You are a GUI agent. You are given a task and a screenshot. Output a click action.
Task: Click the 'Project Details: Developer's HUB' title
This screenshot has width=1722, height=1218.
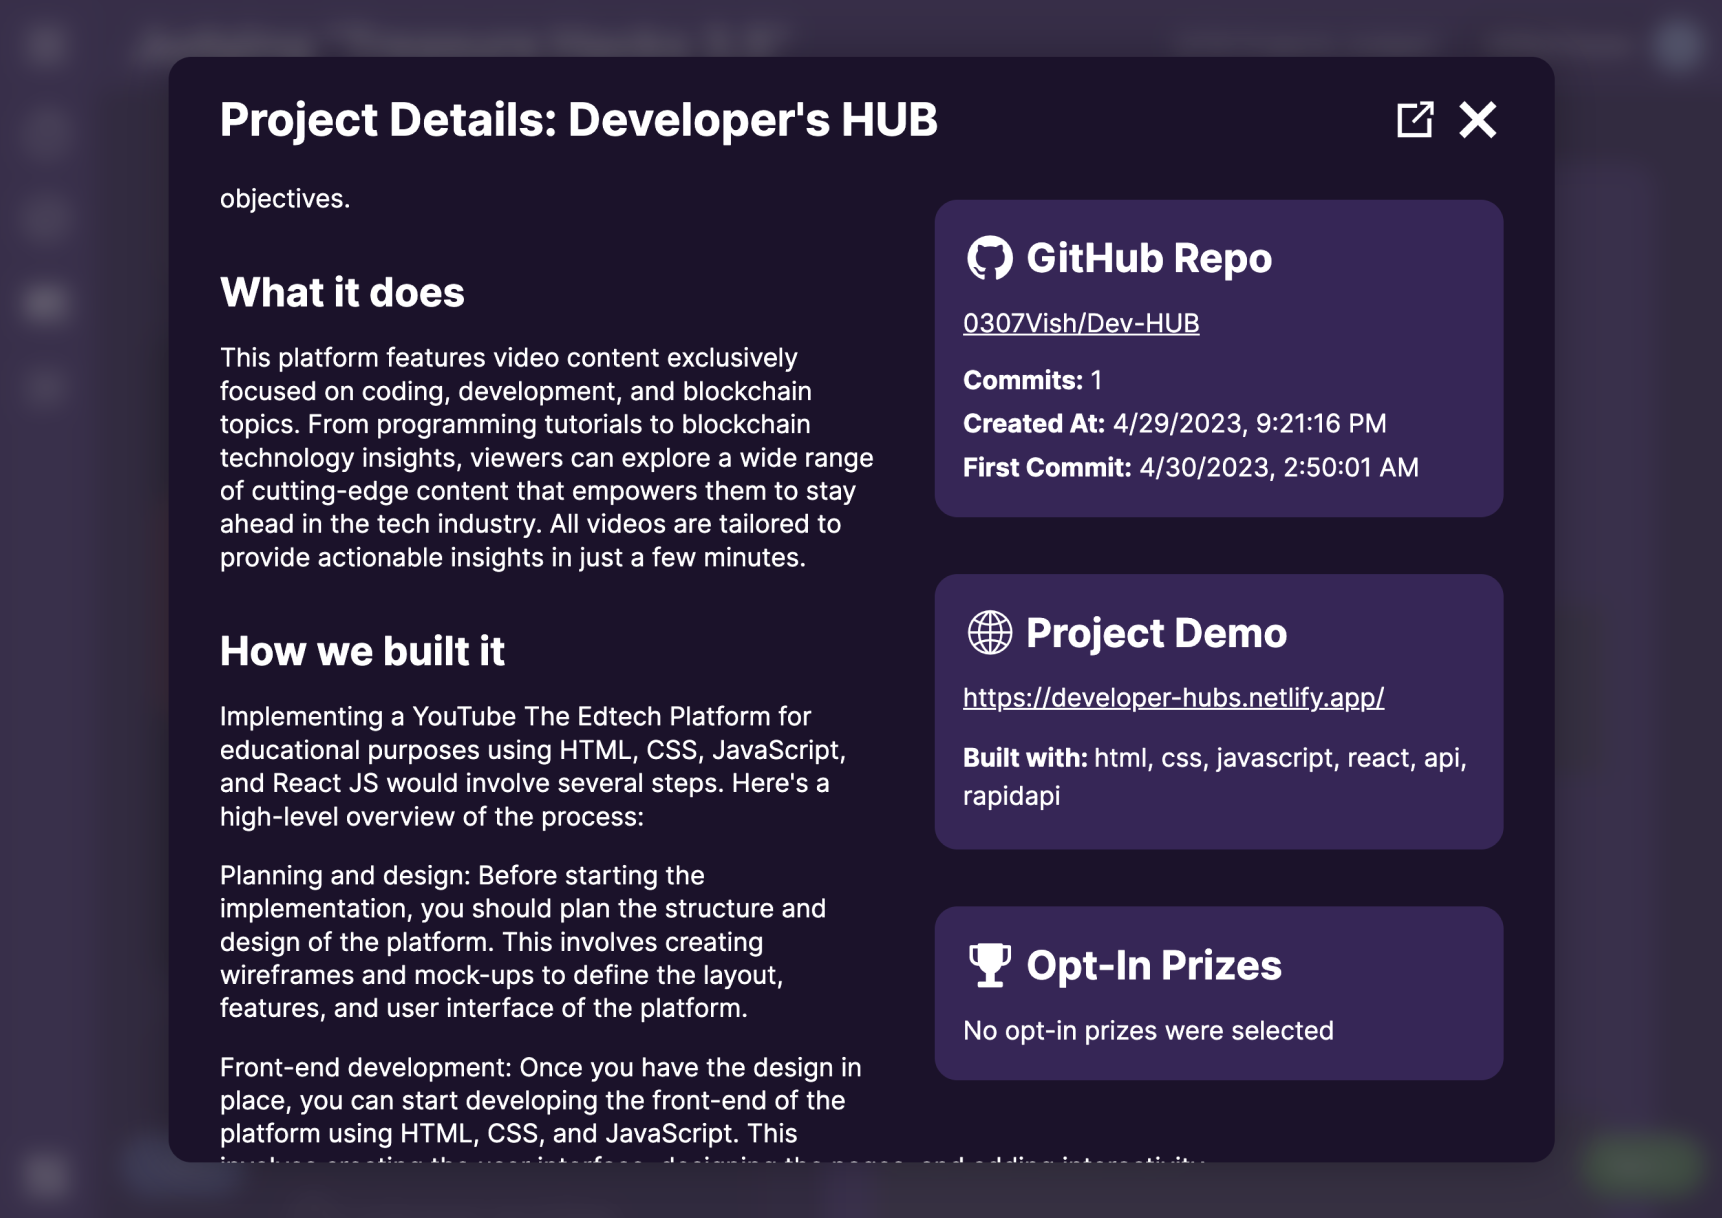point(578,120)
